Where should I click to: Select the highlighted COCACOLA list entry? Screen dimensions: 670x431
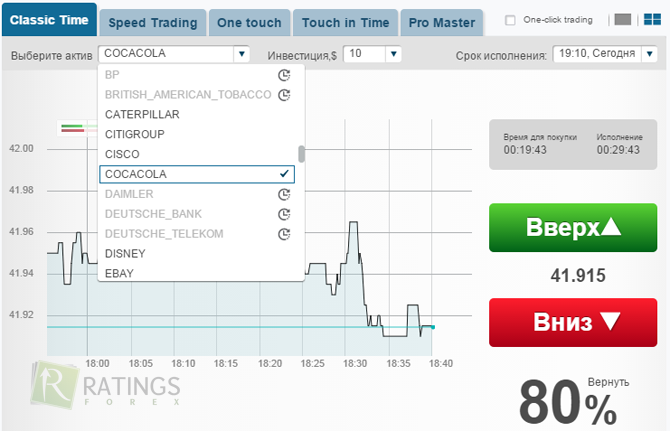[x=197, y=174]
